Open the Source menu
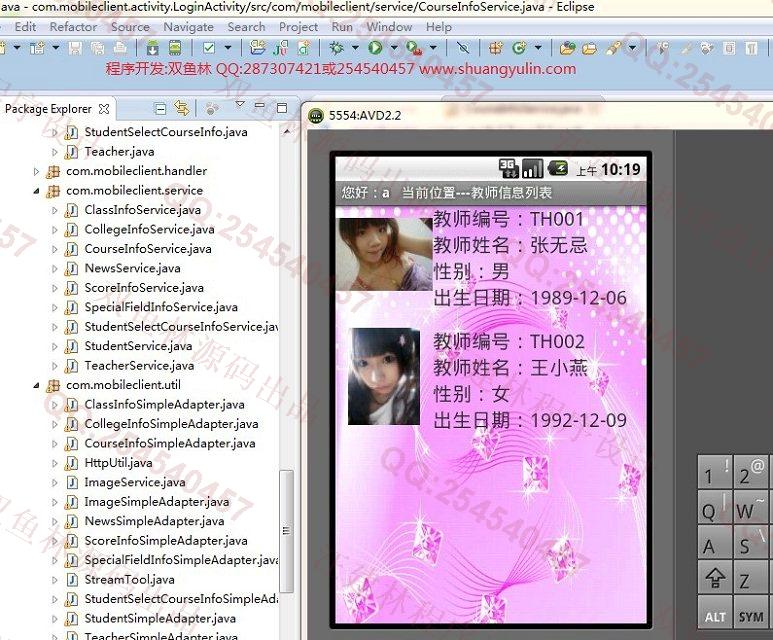Viewport: 773px width, 640px height. pyautogui.click(x=130, y=27)
